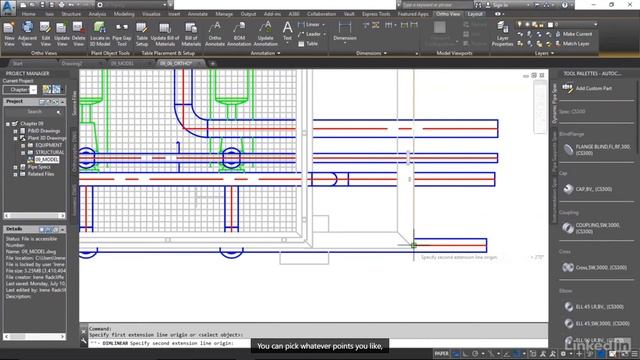Choose the Leader annotation tool
The height and width of the screenshot is (360, 640).
coord(312,34)
